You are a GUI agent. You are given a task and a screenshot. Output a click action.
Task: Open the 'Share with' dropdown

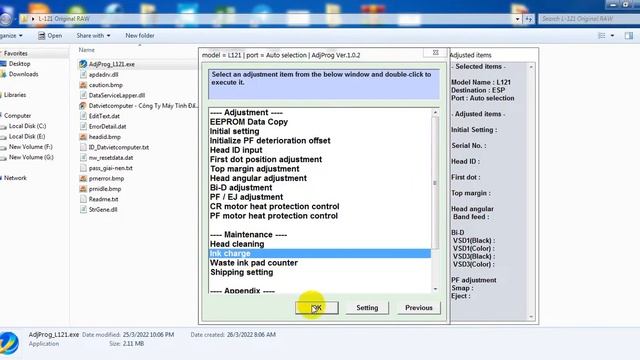[93, 36]
